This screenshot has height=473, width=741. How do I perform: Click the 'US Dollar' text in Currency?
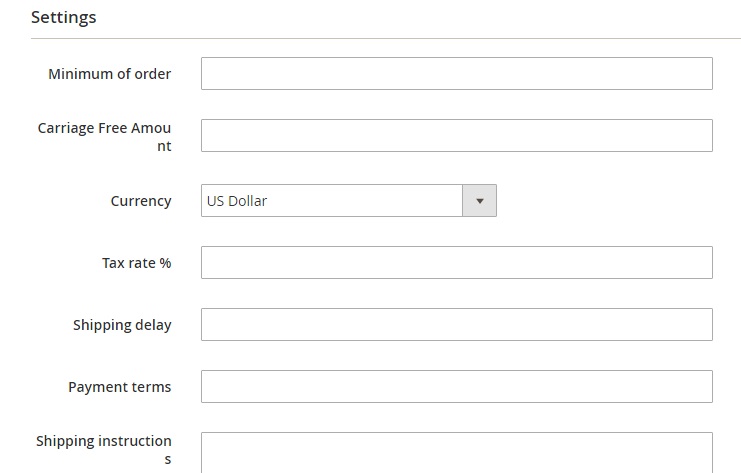[237, 201]
